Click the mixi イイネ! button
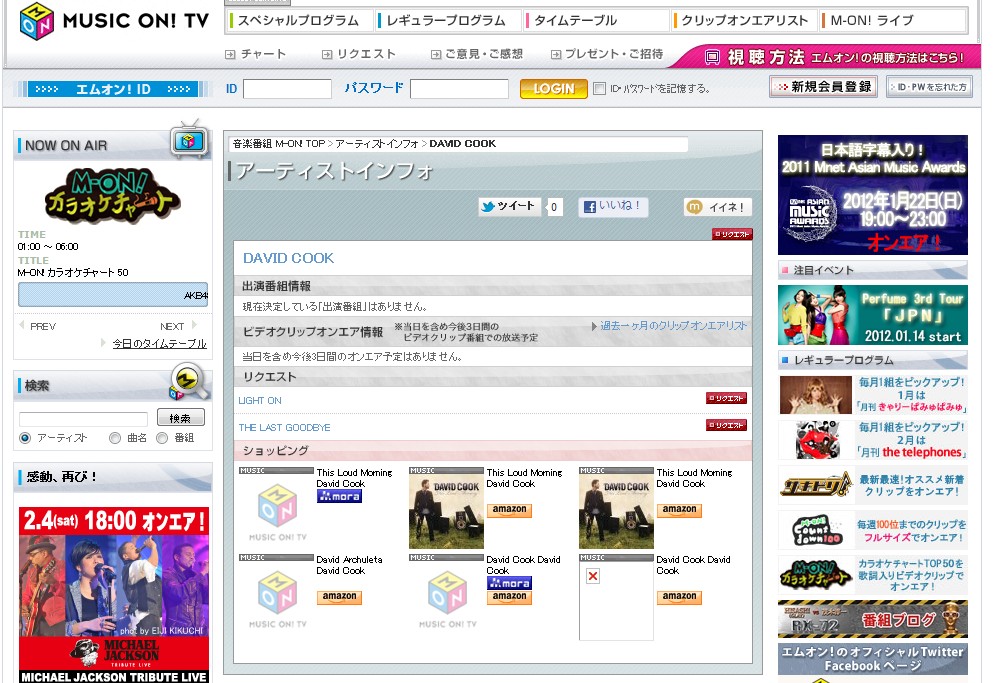1003x683 pixels. (718, 207)
